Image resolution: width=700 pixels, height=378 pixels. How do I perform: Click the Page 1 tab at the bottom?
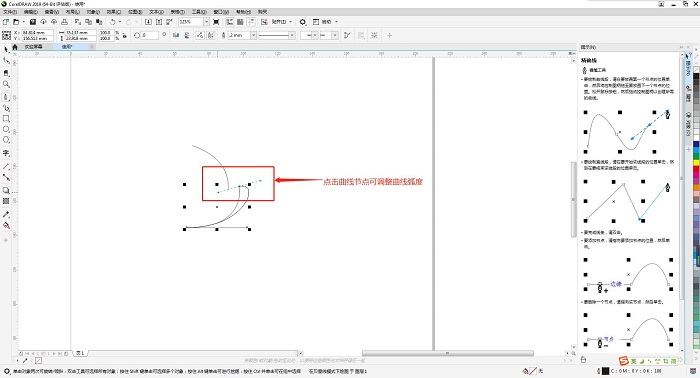coord(79,353)
